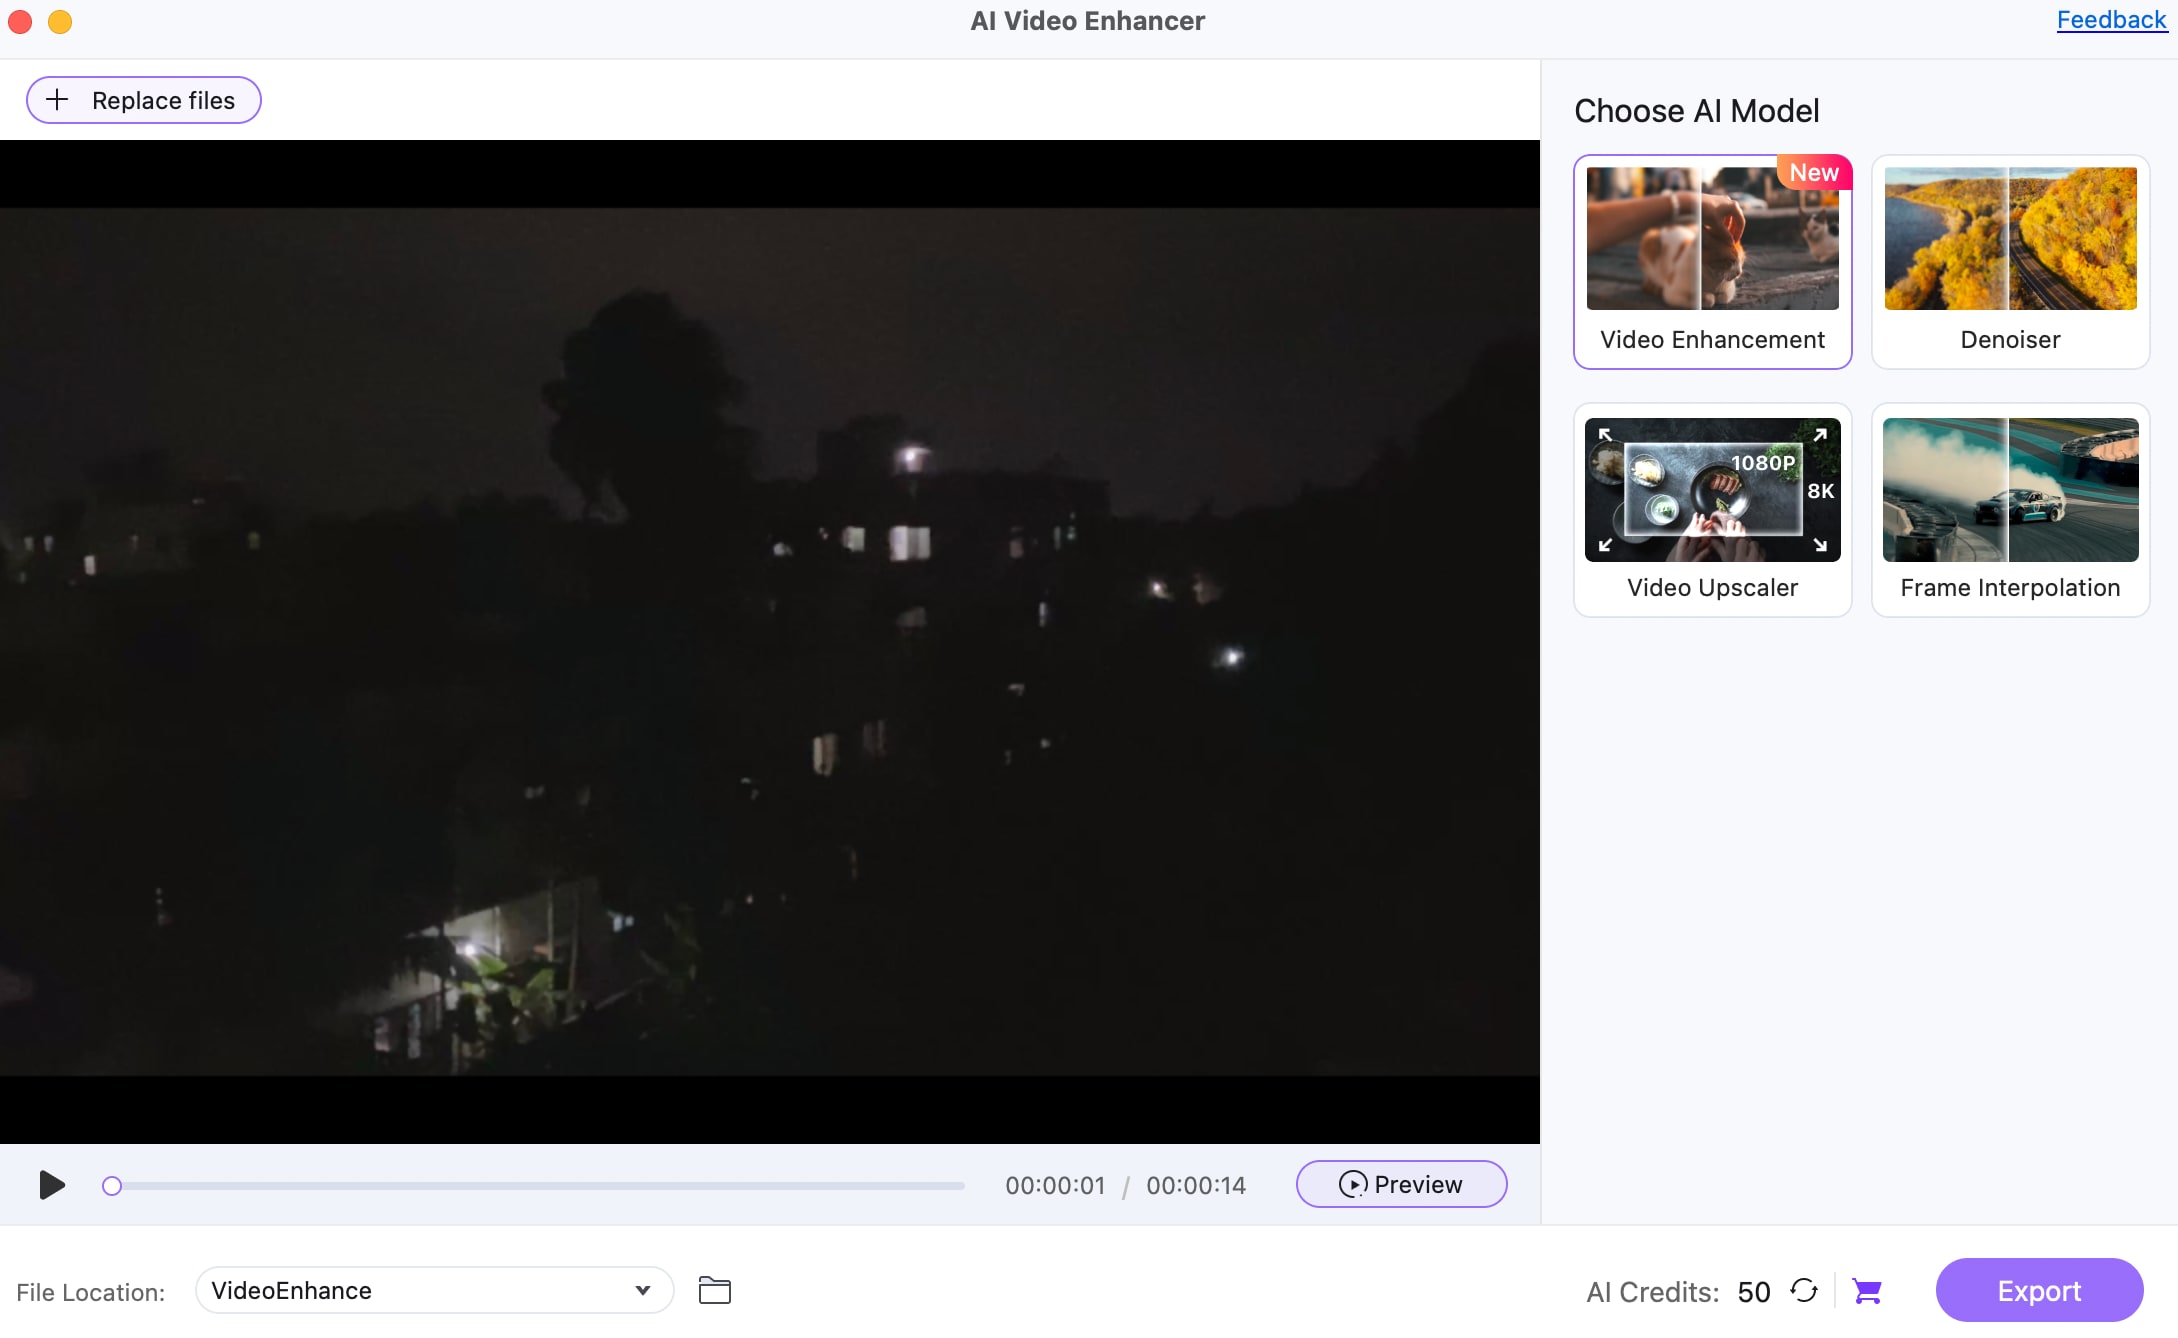Viewport: 2178px width, 1338px height.
Task: Expand the File Location dropdown arrow
Action: [x=643, y=1290]
